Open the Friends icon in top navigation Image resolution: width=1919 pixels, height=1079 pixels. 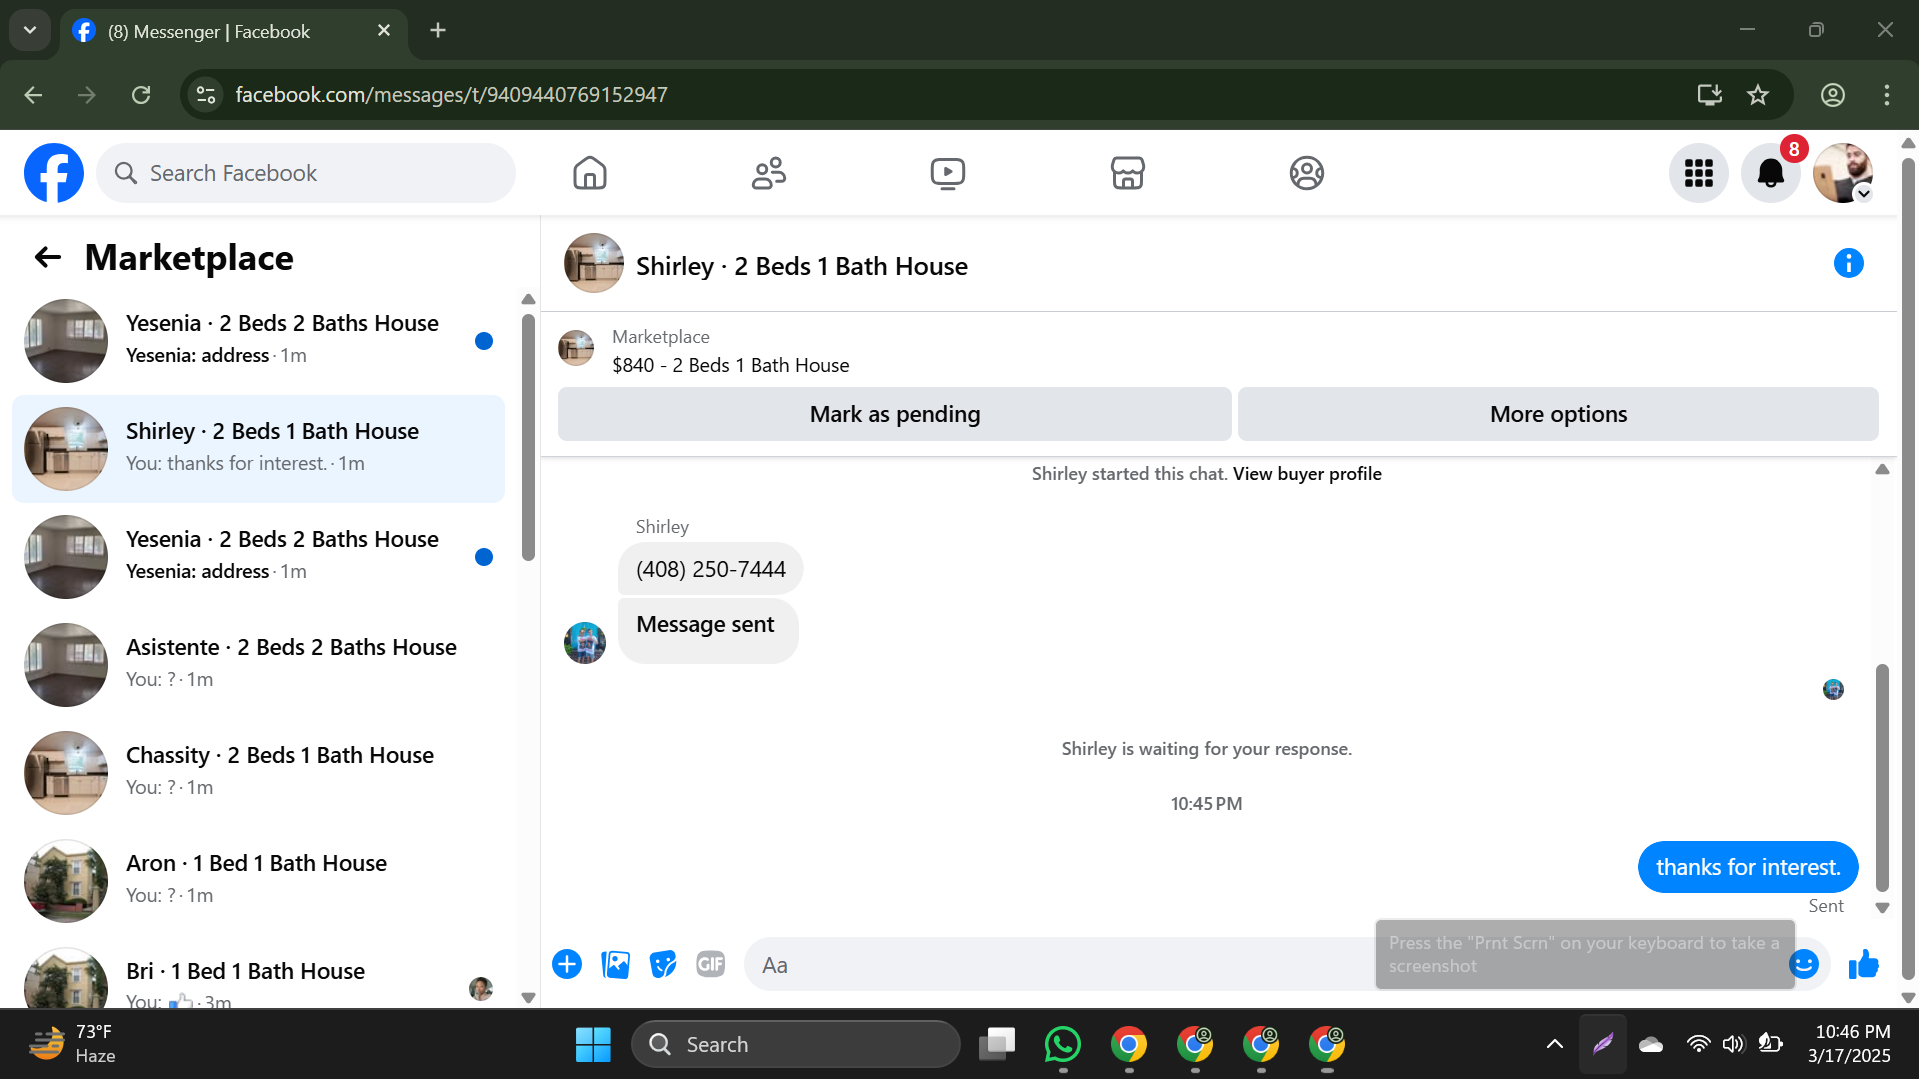point(769,173)
